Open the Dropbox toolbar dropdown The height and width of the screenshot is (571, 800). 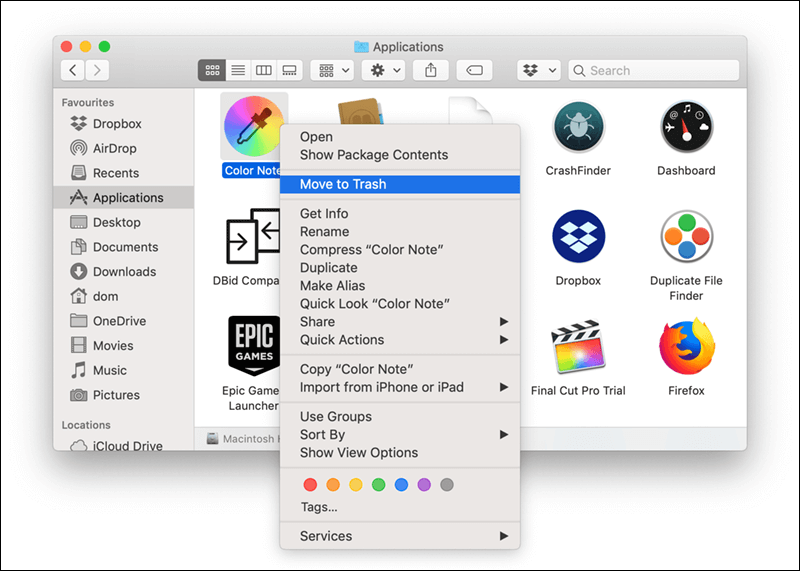coord(539,70)
